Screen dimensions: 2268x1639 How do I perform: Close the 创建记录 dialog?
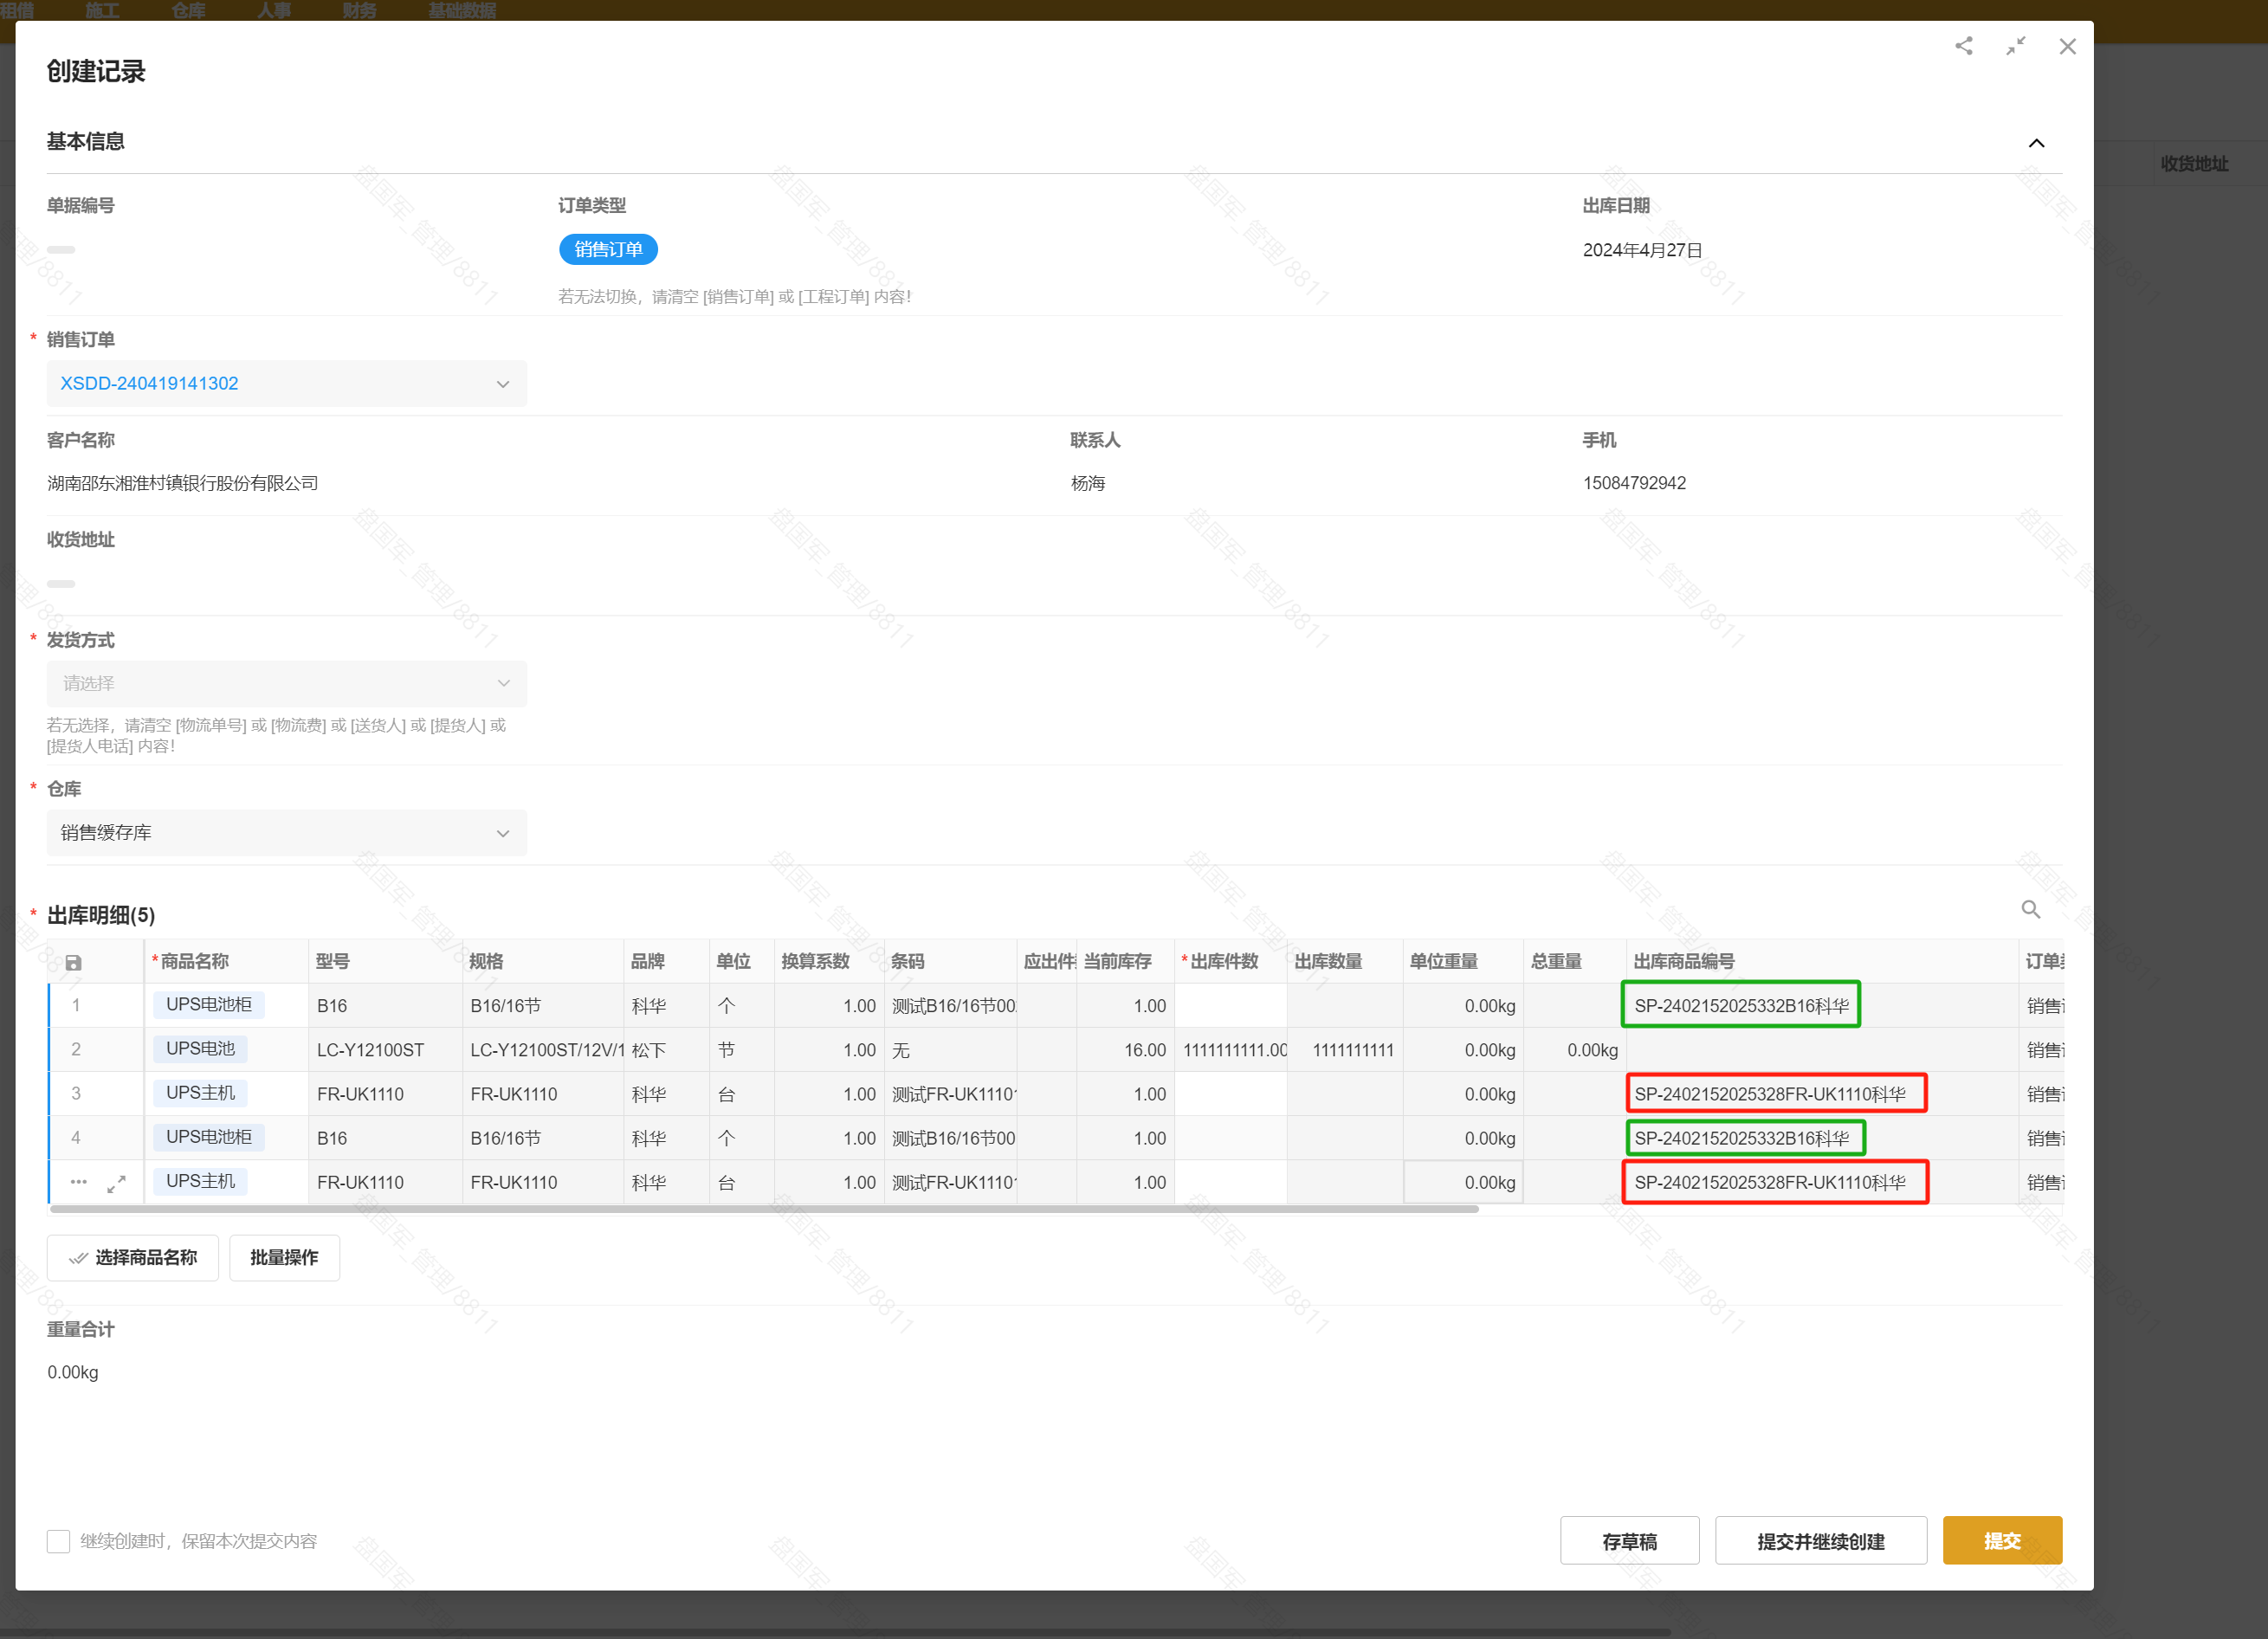click(x=2067, y=46)
